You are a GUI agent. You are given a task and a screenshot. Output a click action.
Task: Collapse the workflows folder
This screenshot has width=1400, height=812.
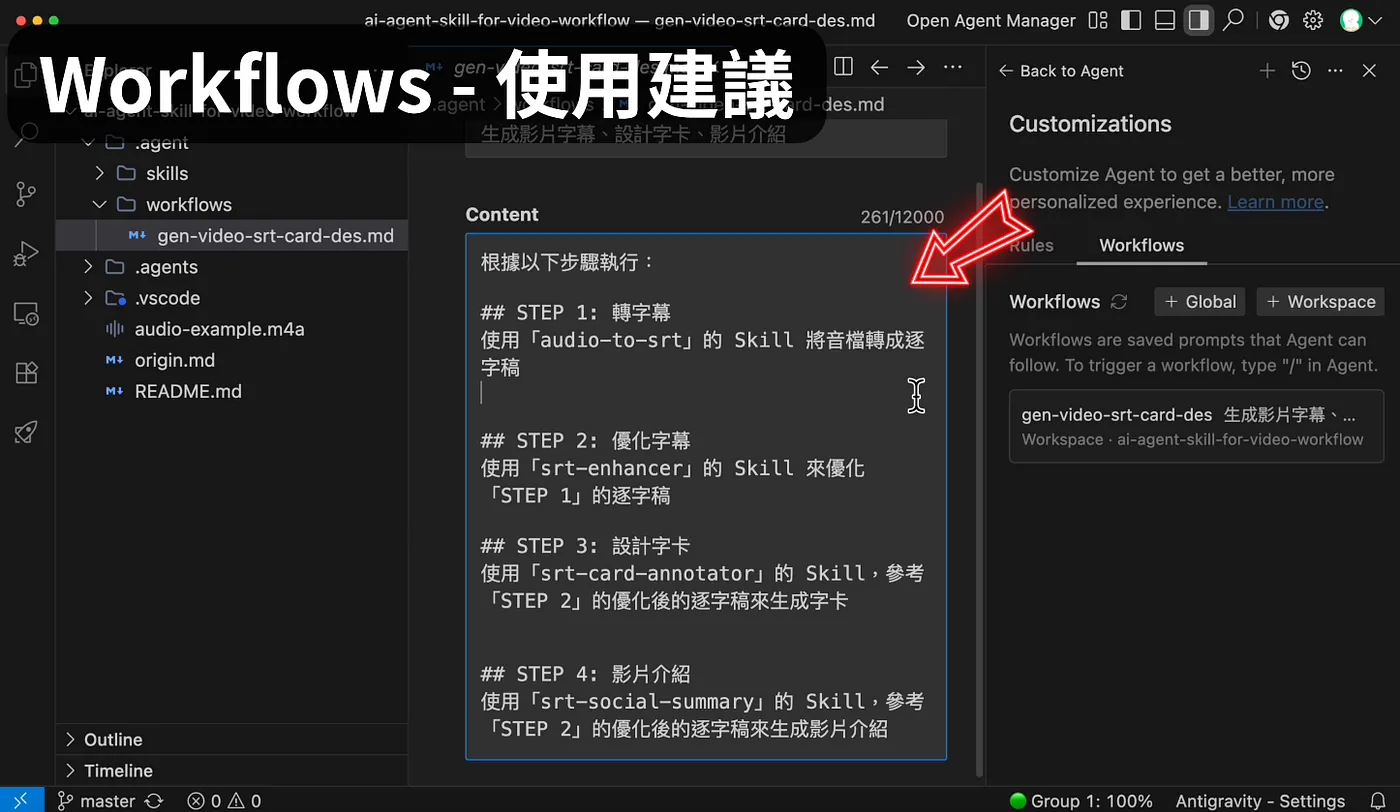[x=99, y=205]
